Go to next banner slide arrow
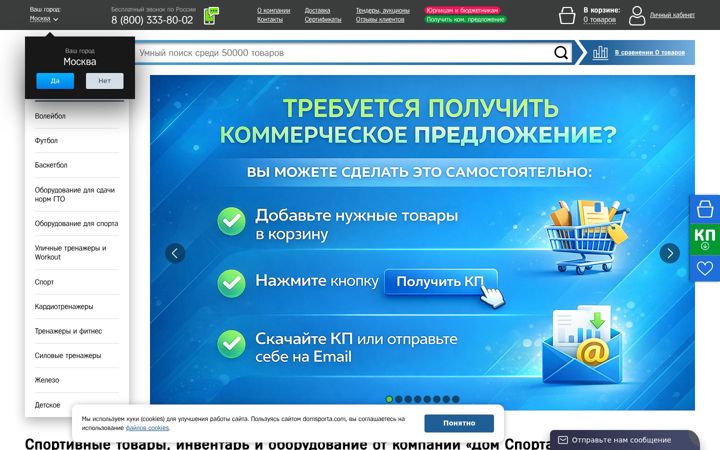The height and width of the screenshot is (450, 720). click(x=669, y=253)
